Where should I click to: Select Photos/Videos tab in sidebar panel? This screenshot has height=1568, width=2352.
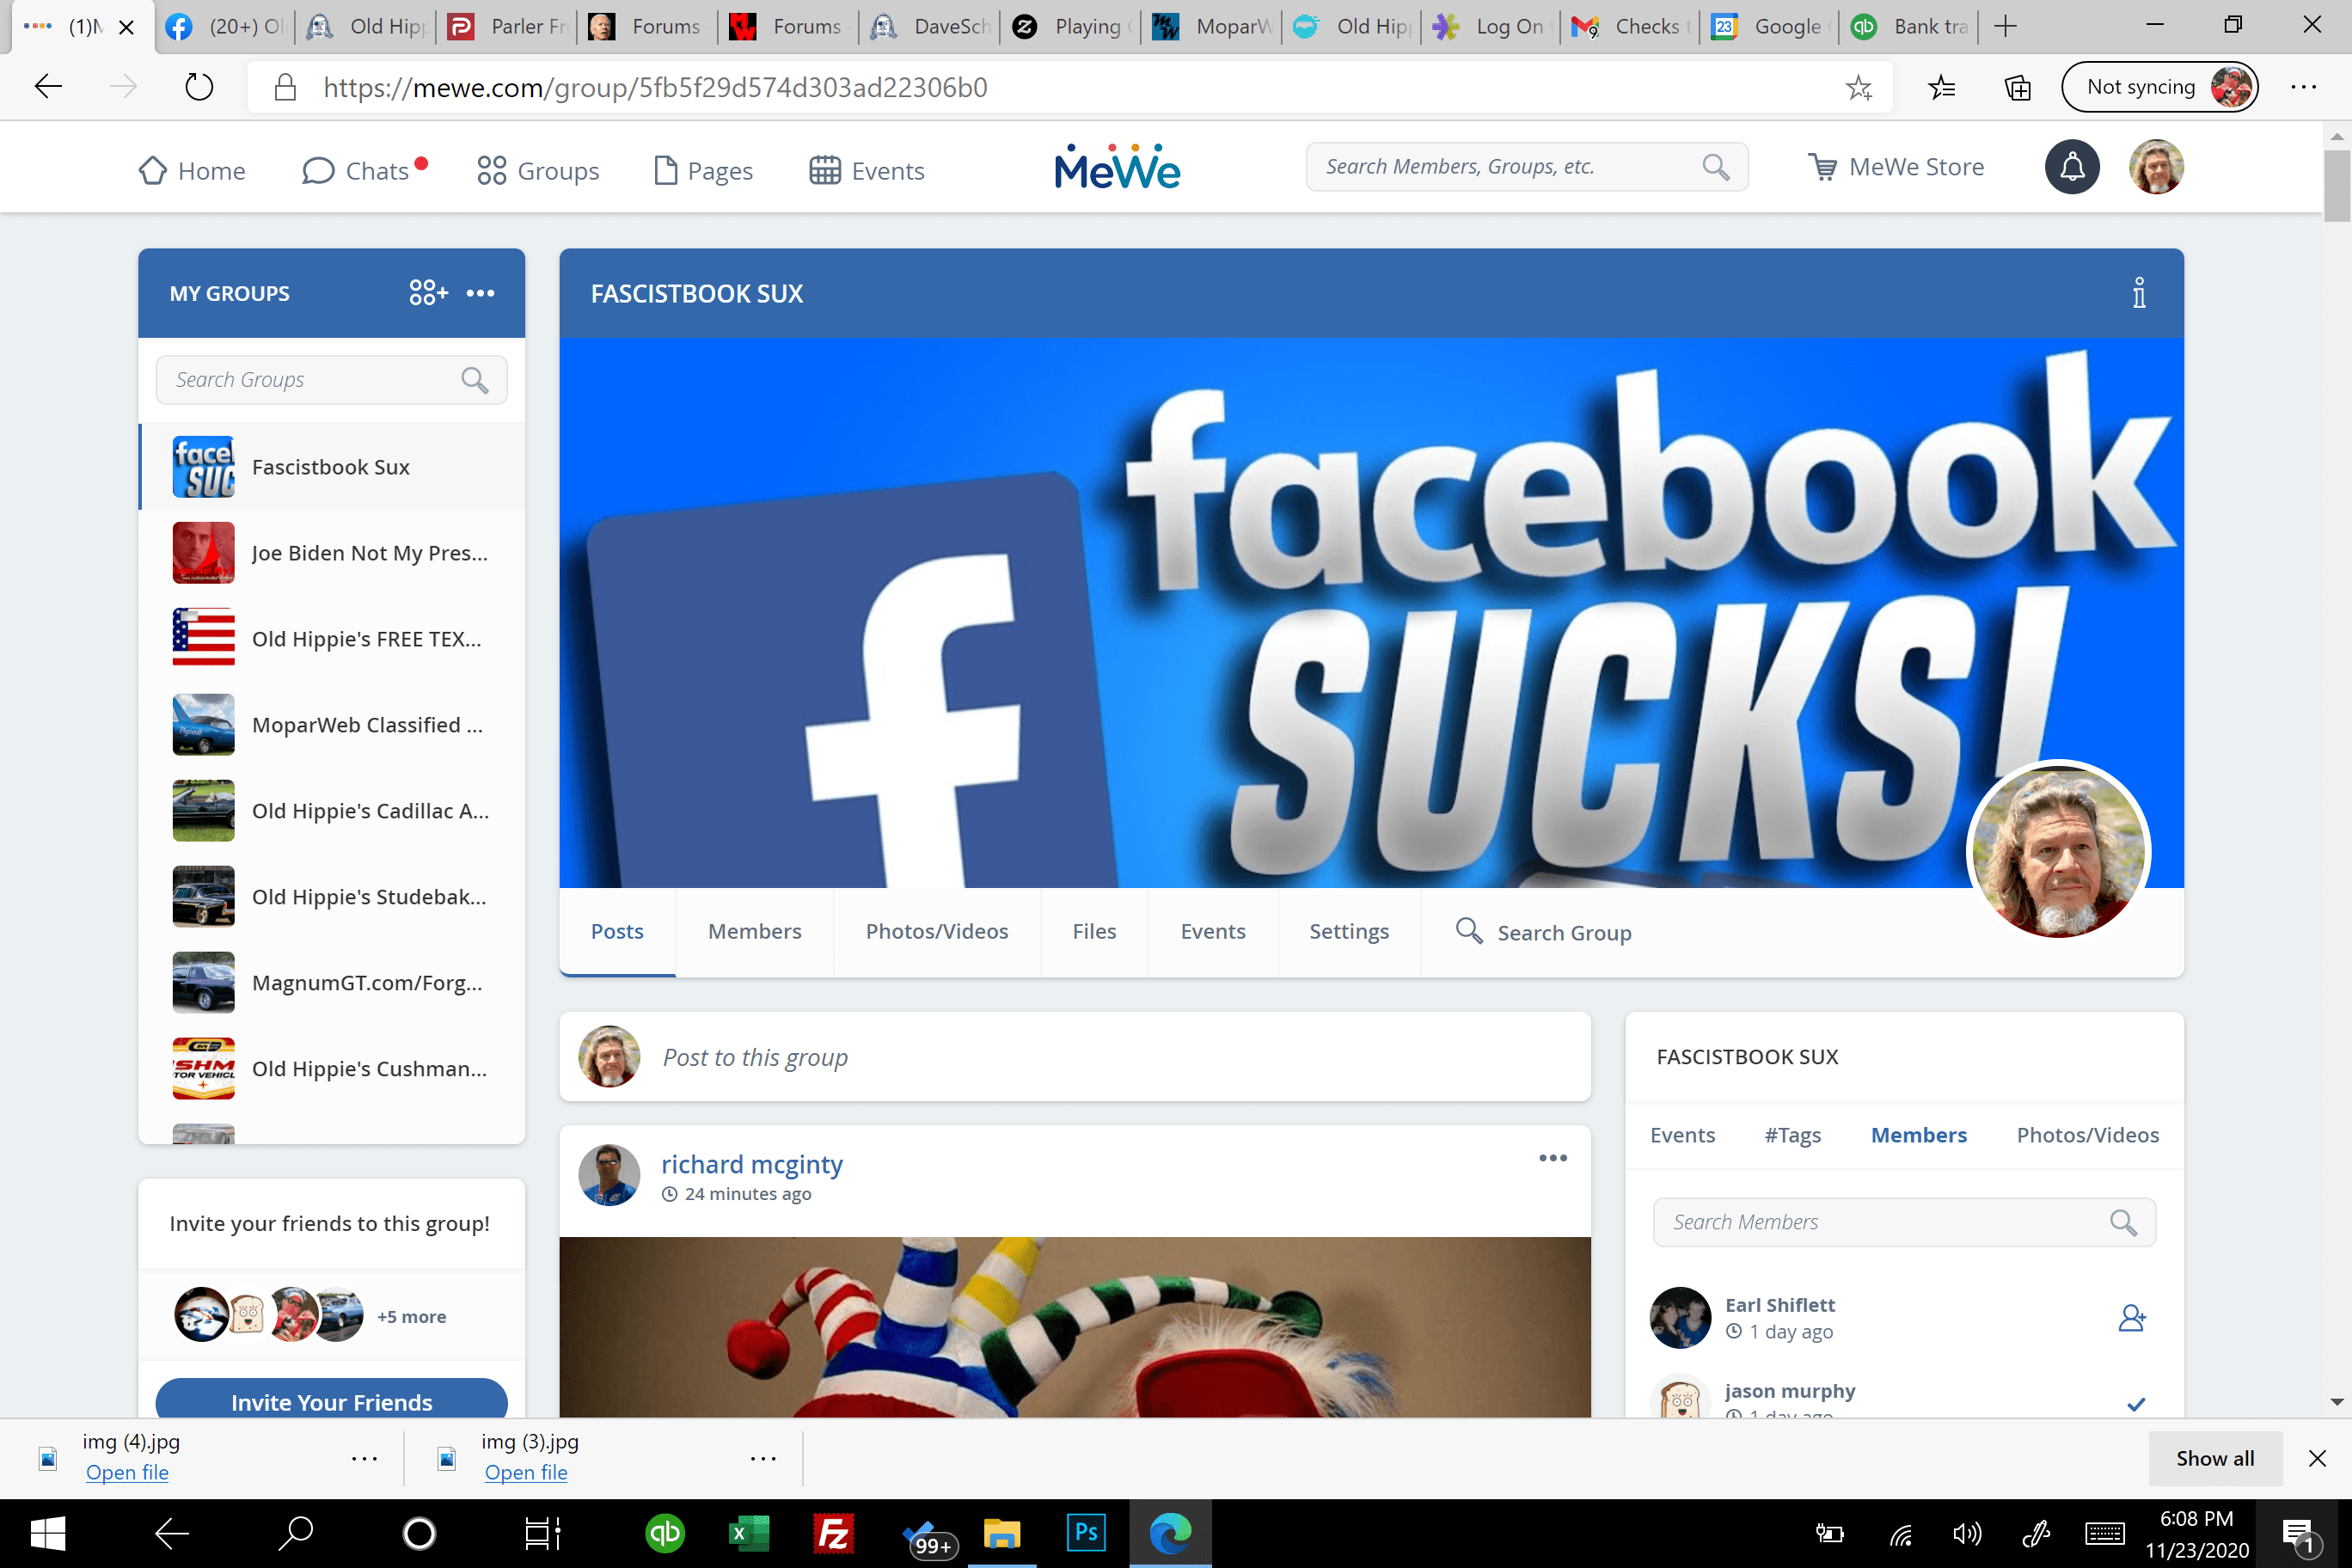[x=2087, y=1135]
